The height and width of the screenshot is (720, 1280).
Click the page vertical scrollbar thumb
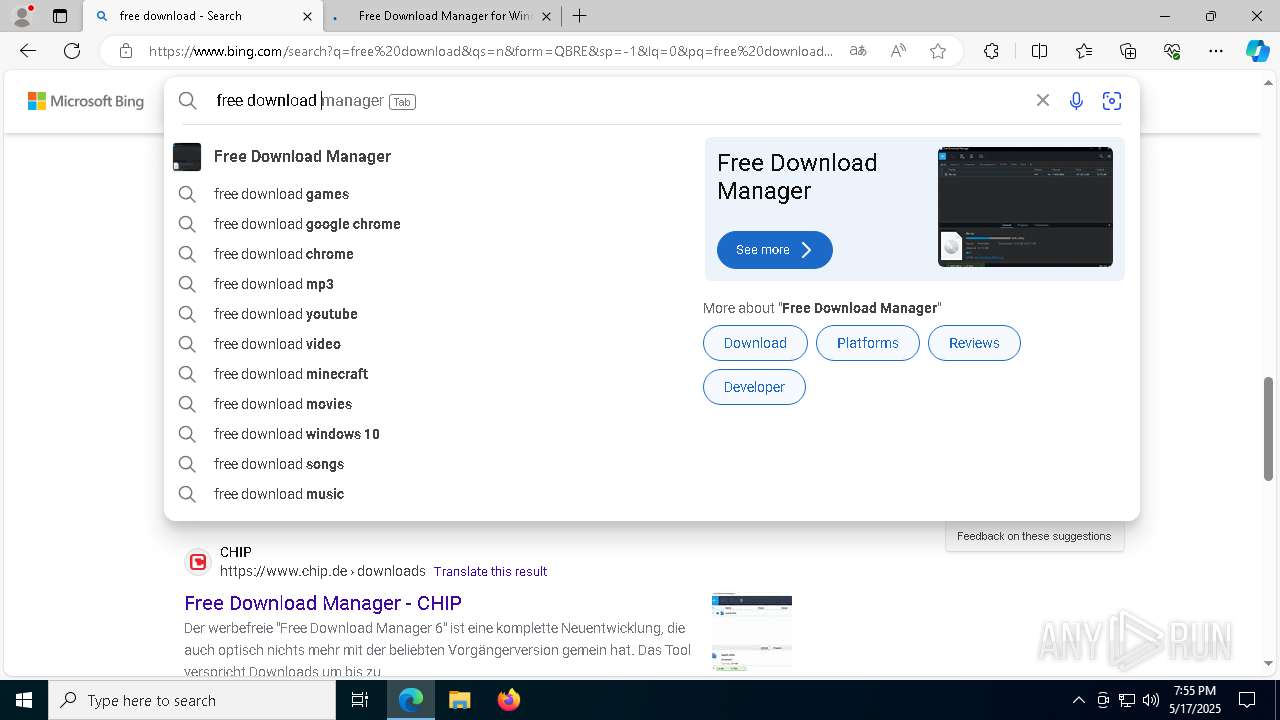1269,428
